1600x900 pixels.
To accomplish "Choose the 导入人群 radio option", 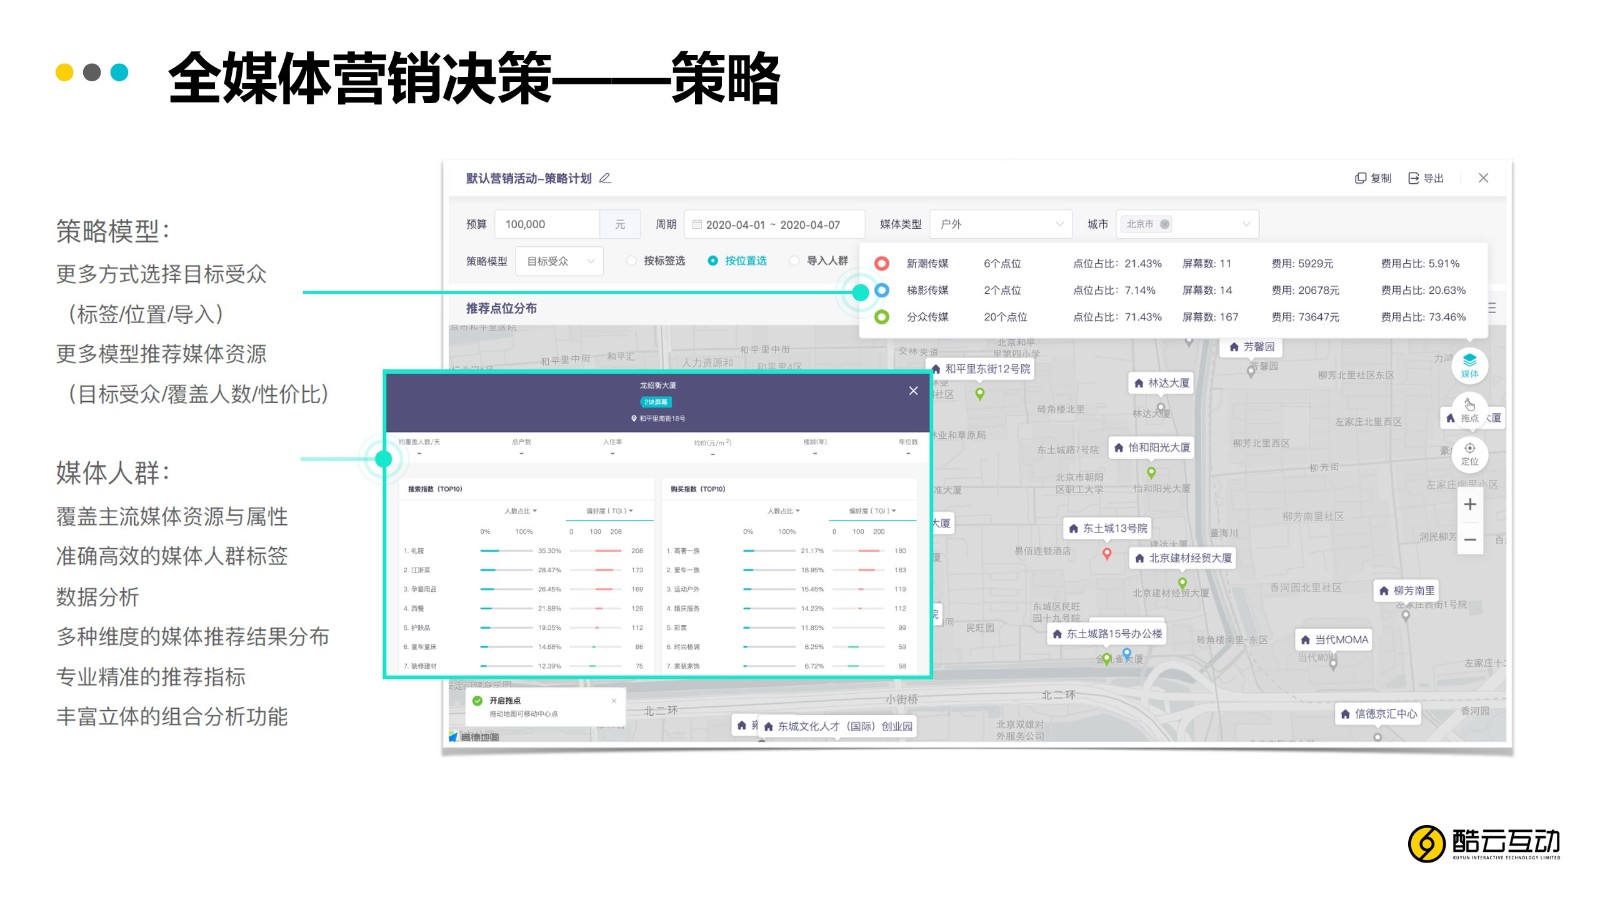I will point(795,261).
